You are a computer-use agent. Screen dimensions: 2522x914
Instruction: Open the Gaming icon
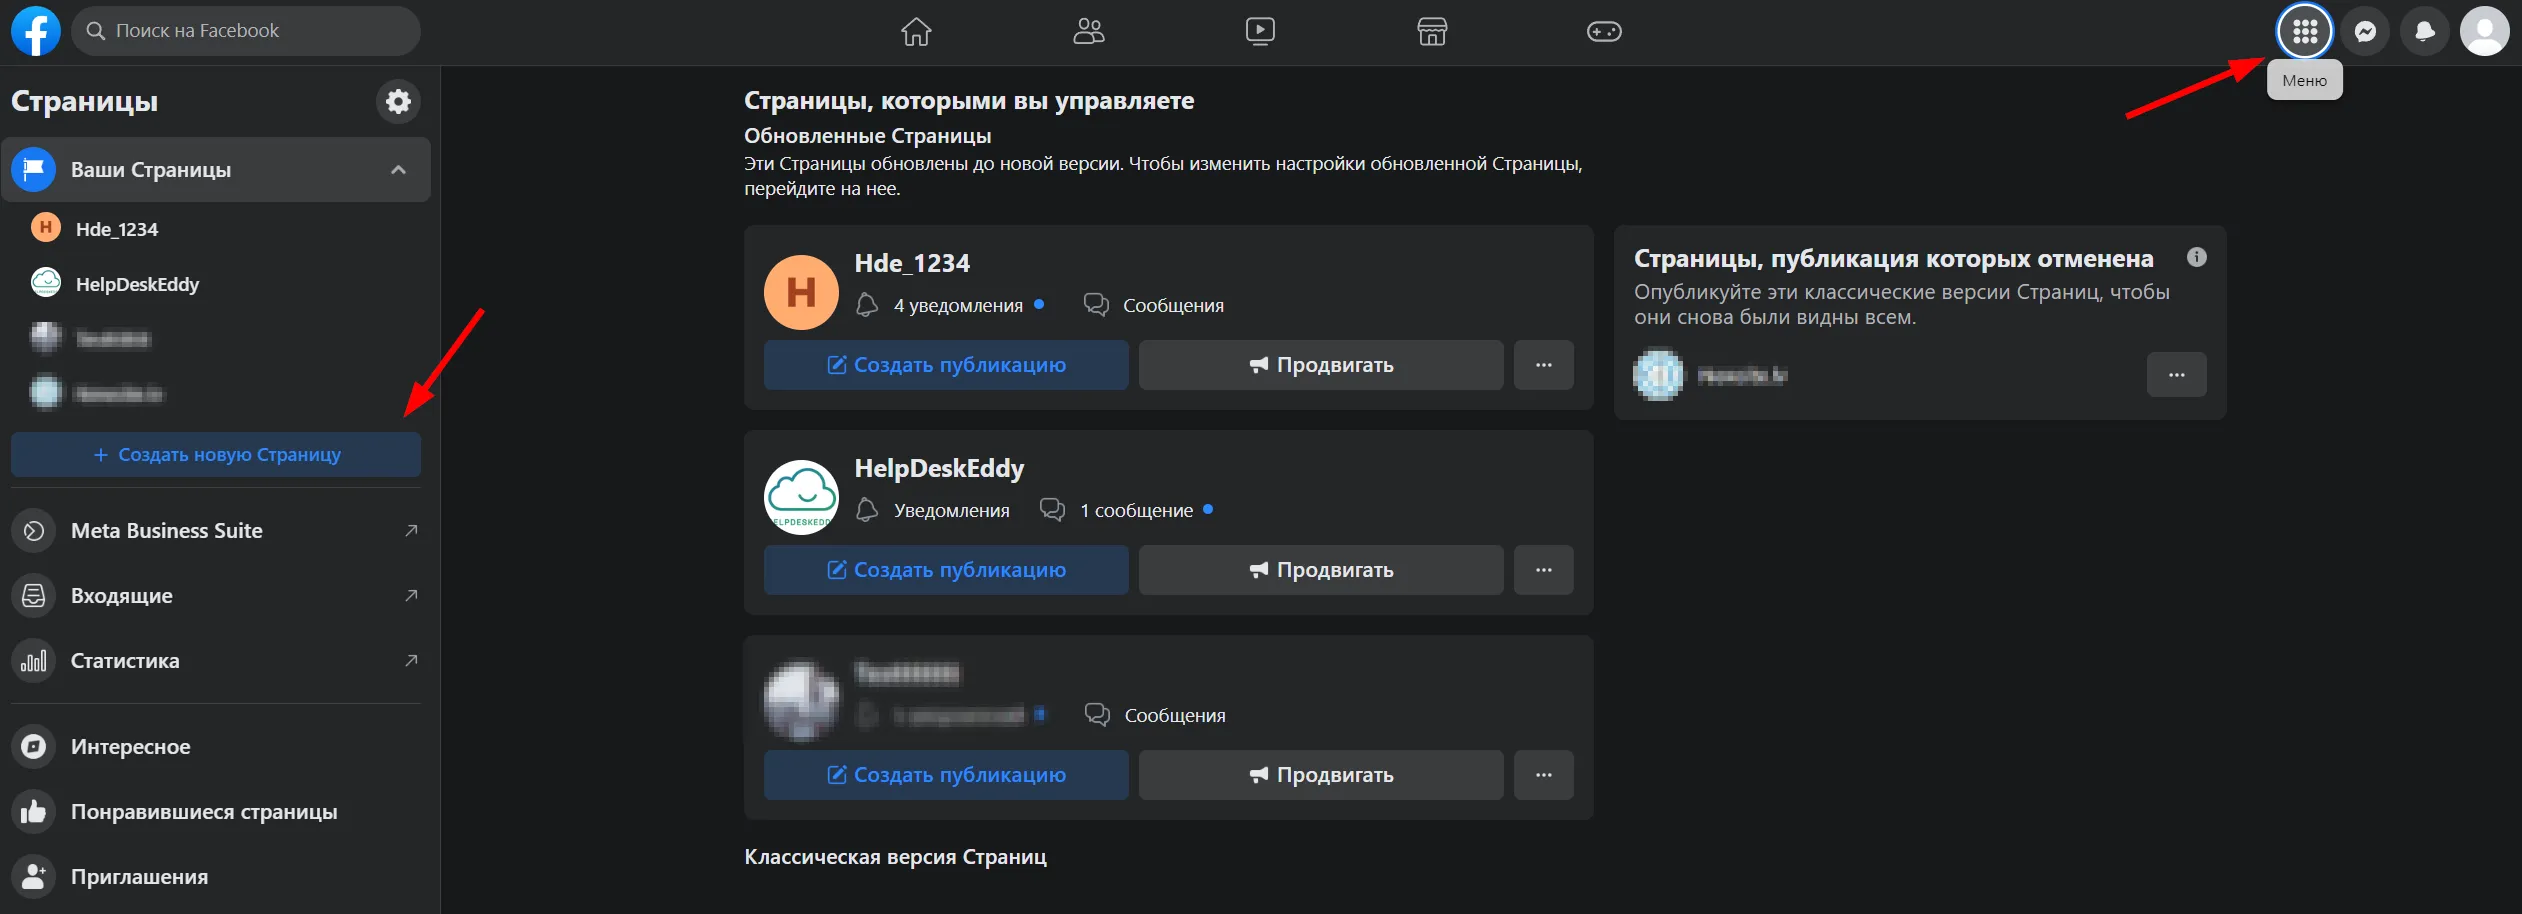coord(1604,32)
